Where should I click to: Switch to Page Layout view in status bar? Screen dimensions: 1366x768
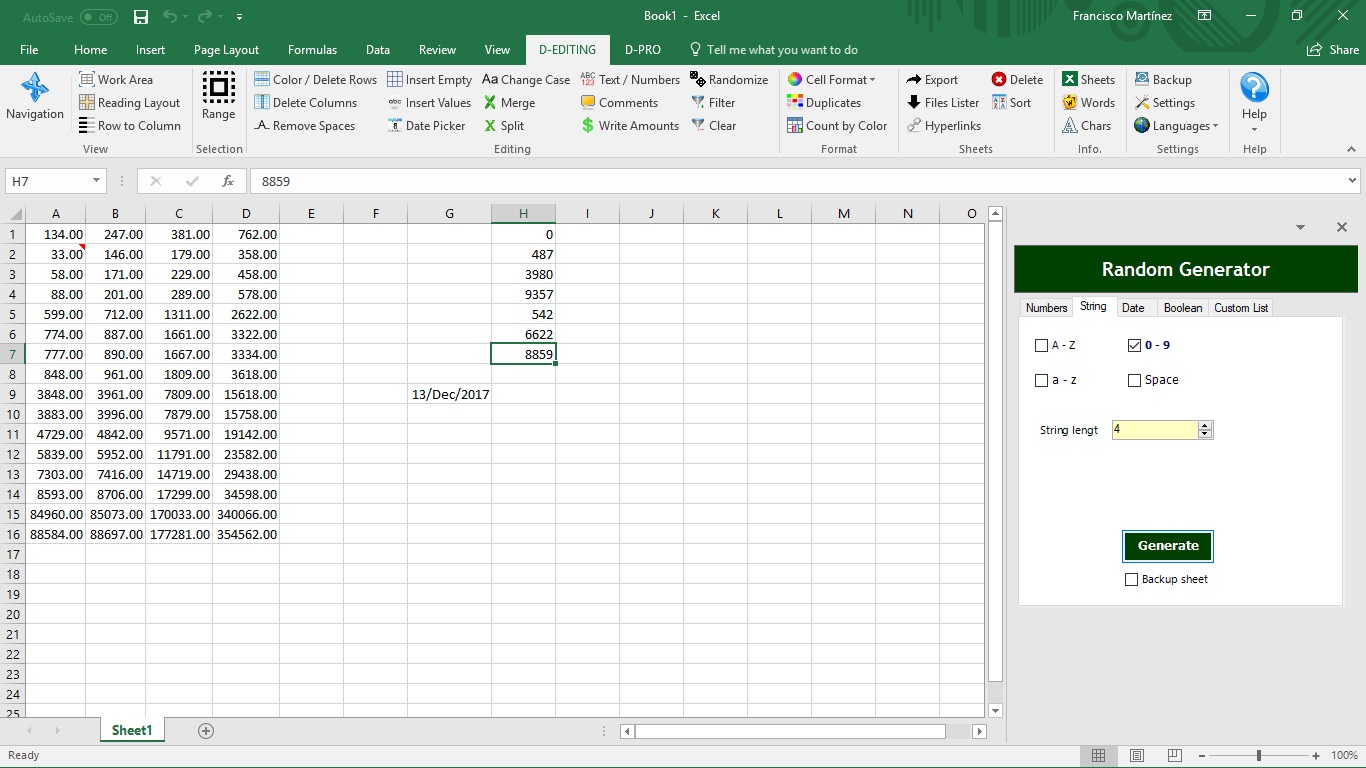1136,756
